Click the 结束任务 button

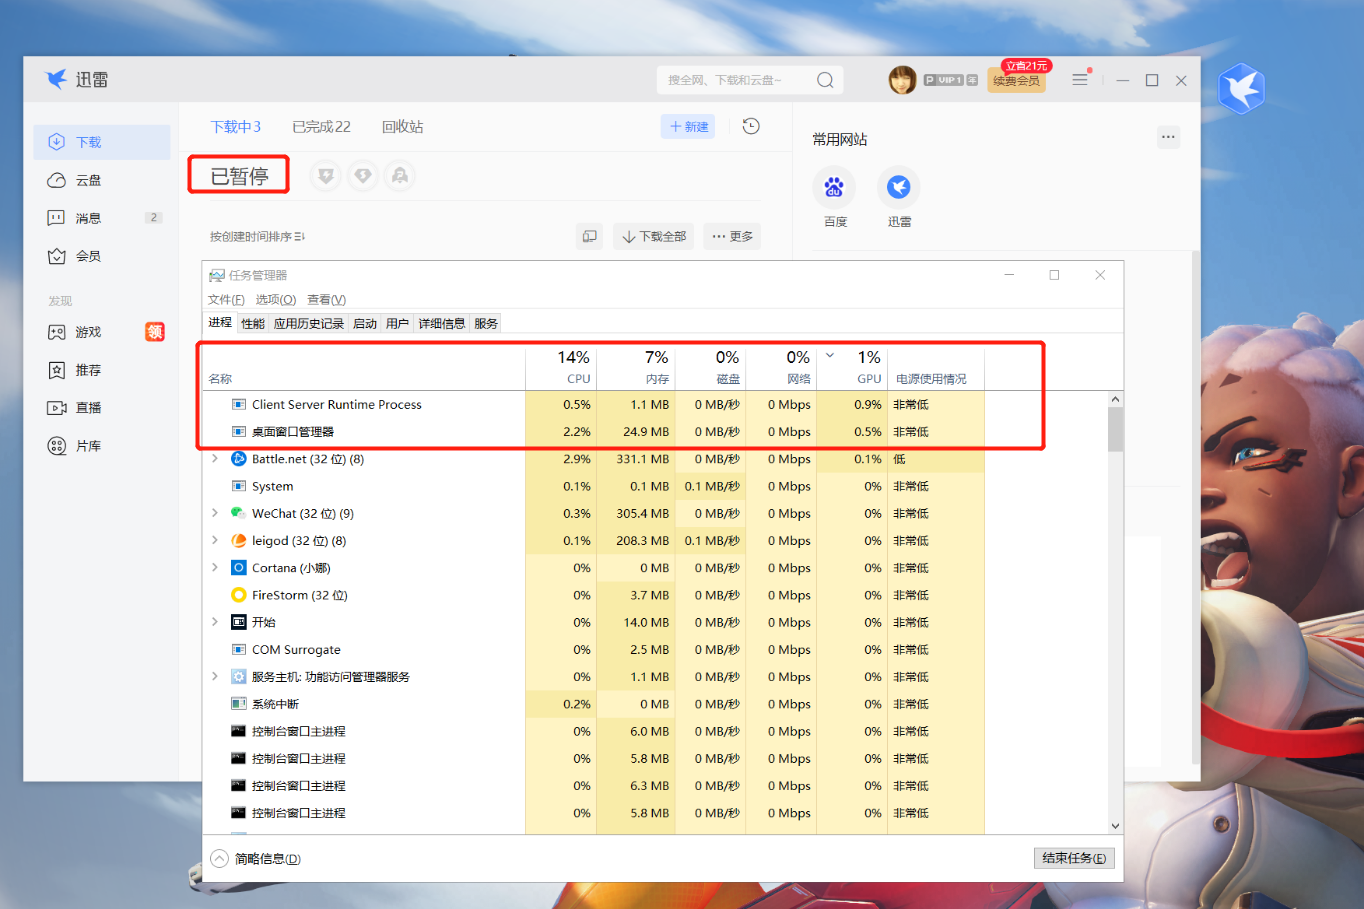click(1073, 858)
